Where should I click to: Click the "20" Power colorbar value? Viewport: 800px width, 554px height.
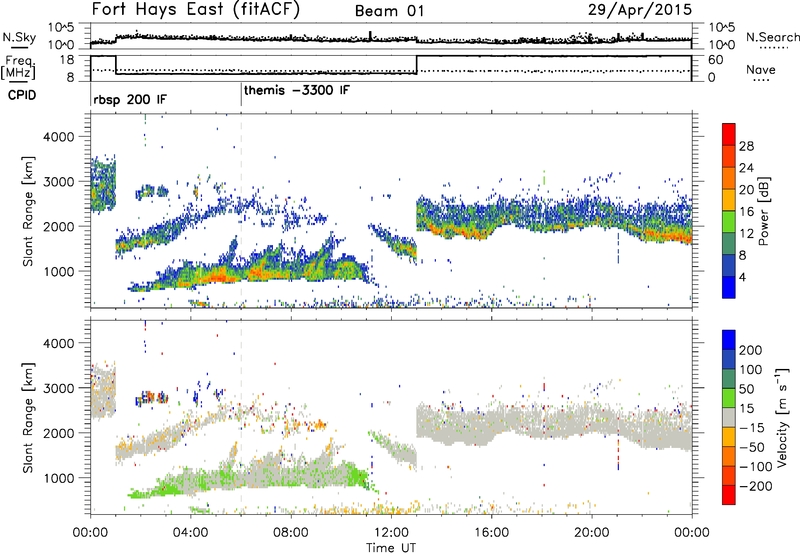tap(746, 190)
